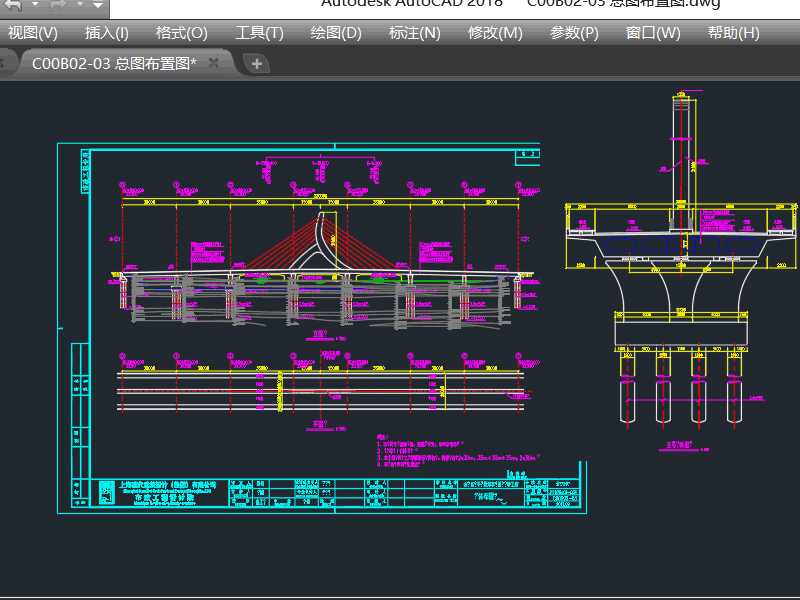Click the Undo arrow in quick access toolbar
The width and height of the screenshot is (800, 600).
point(12,5)
